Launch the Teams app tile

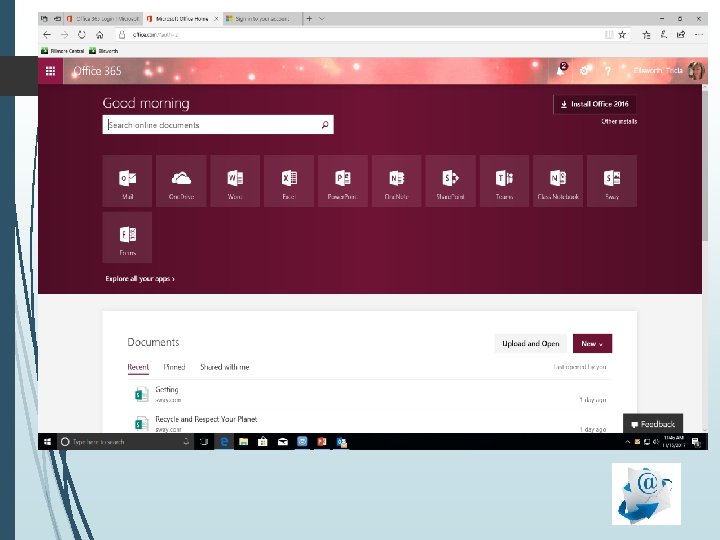(504, 181)
